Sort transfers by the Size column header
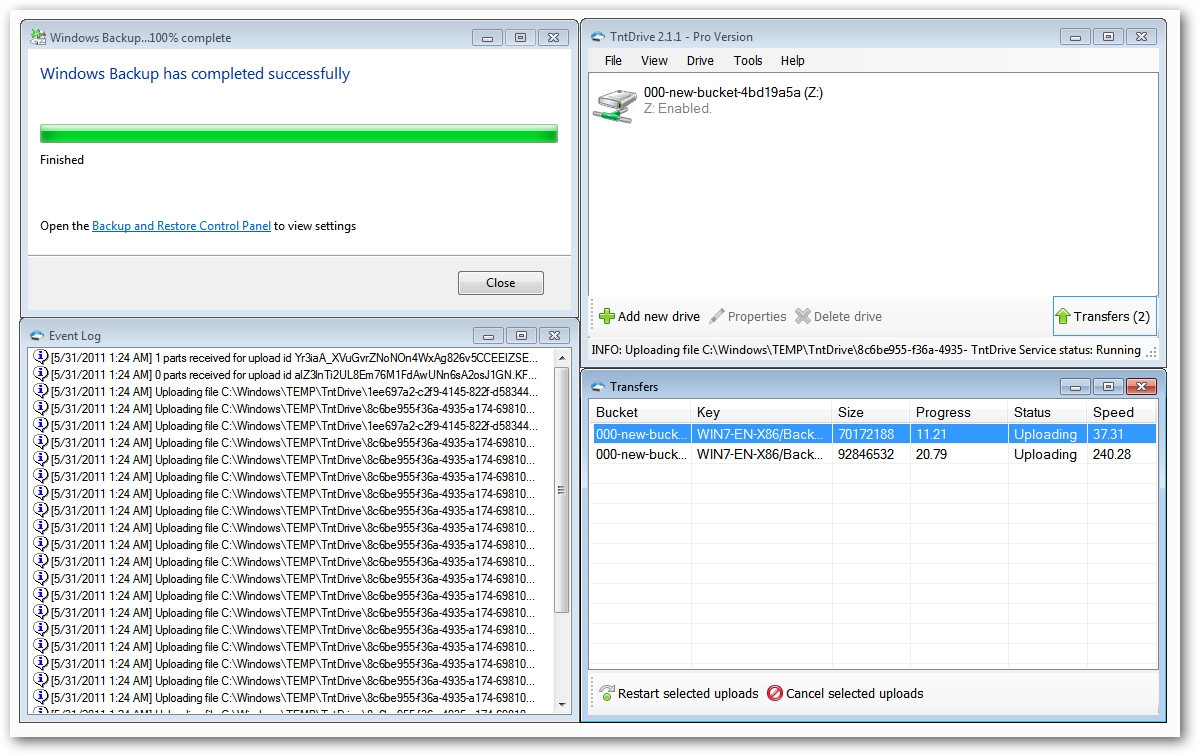Viewport: 1198px width, 755px height. point(871,412)
